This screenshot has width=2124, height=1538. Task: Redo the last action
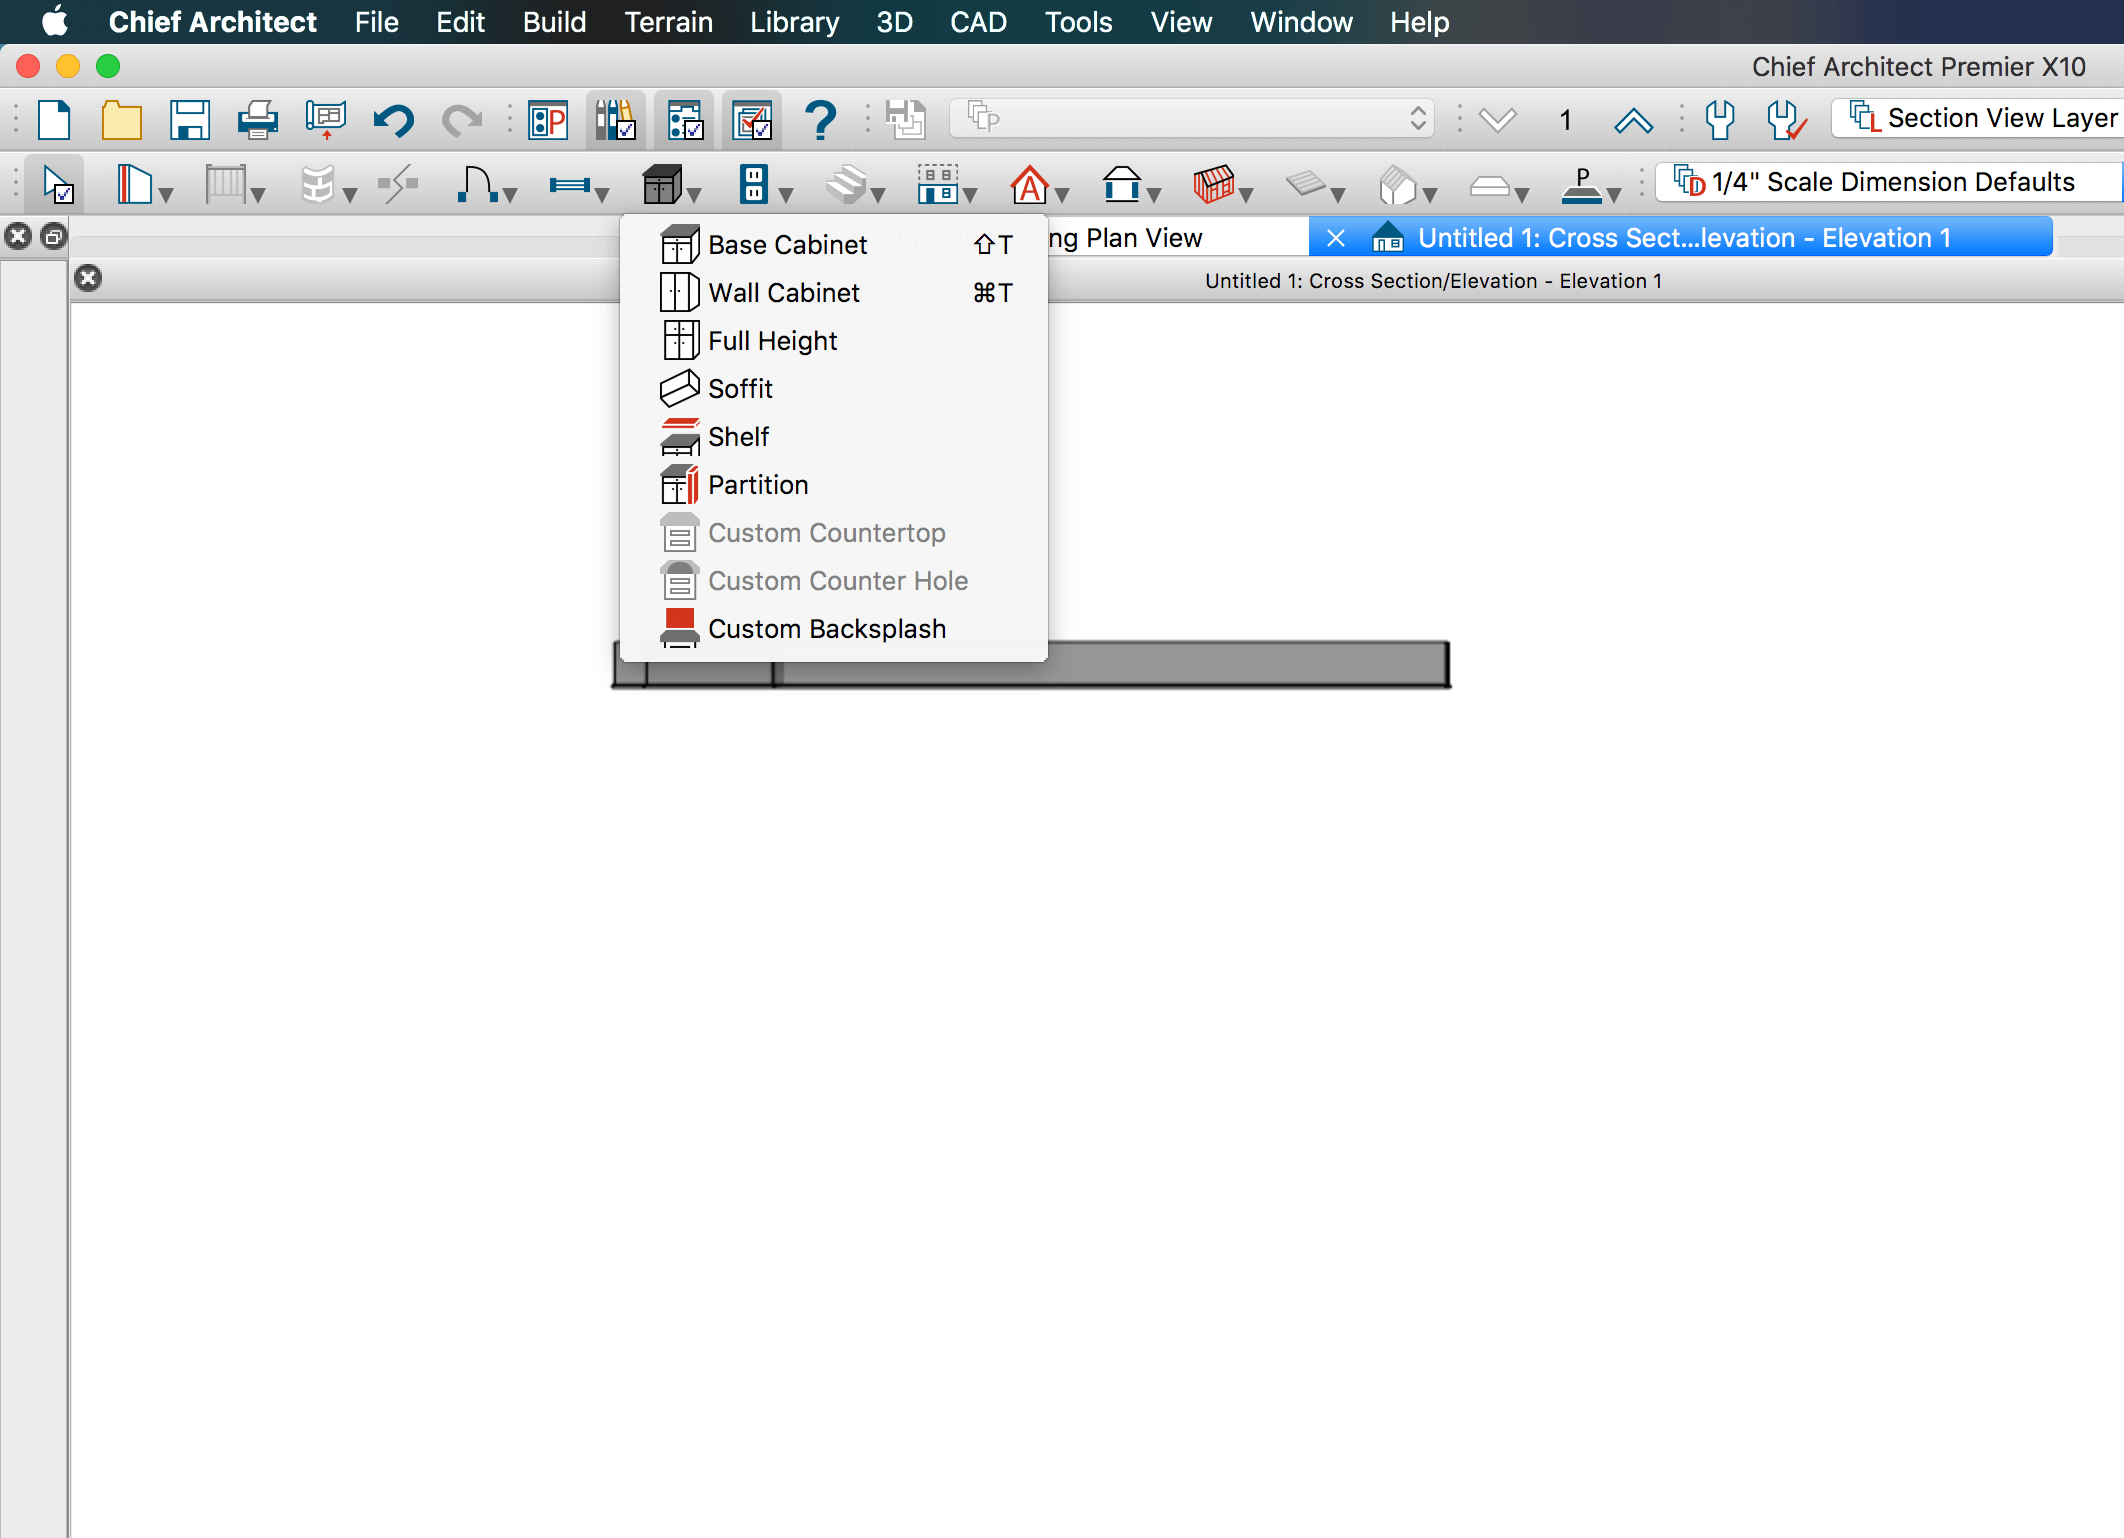(461, 120)
